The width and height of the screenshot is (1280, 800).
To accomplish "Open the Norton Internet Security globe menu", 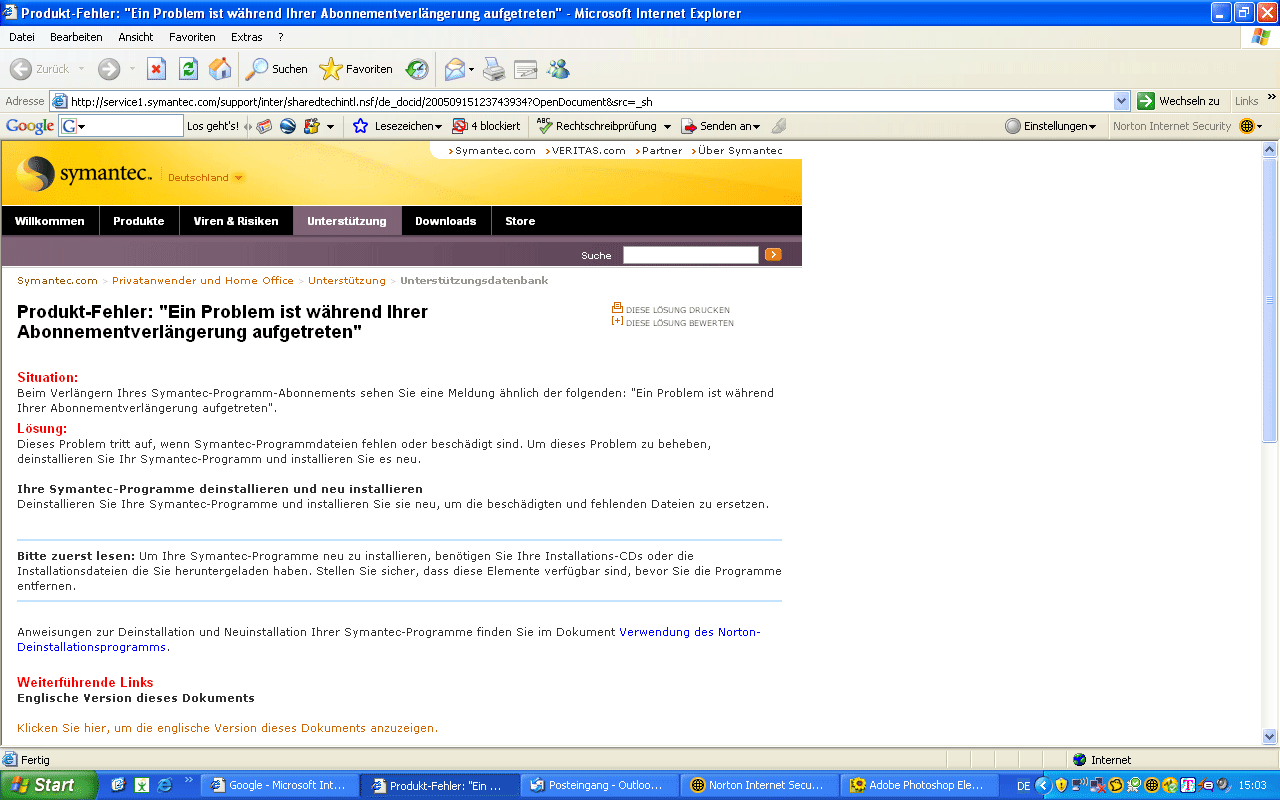I will pyautogui.click(x=1251, y=126).
